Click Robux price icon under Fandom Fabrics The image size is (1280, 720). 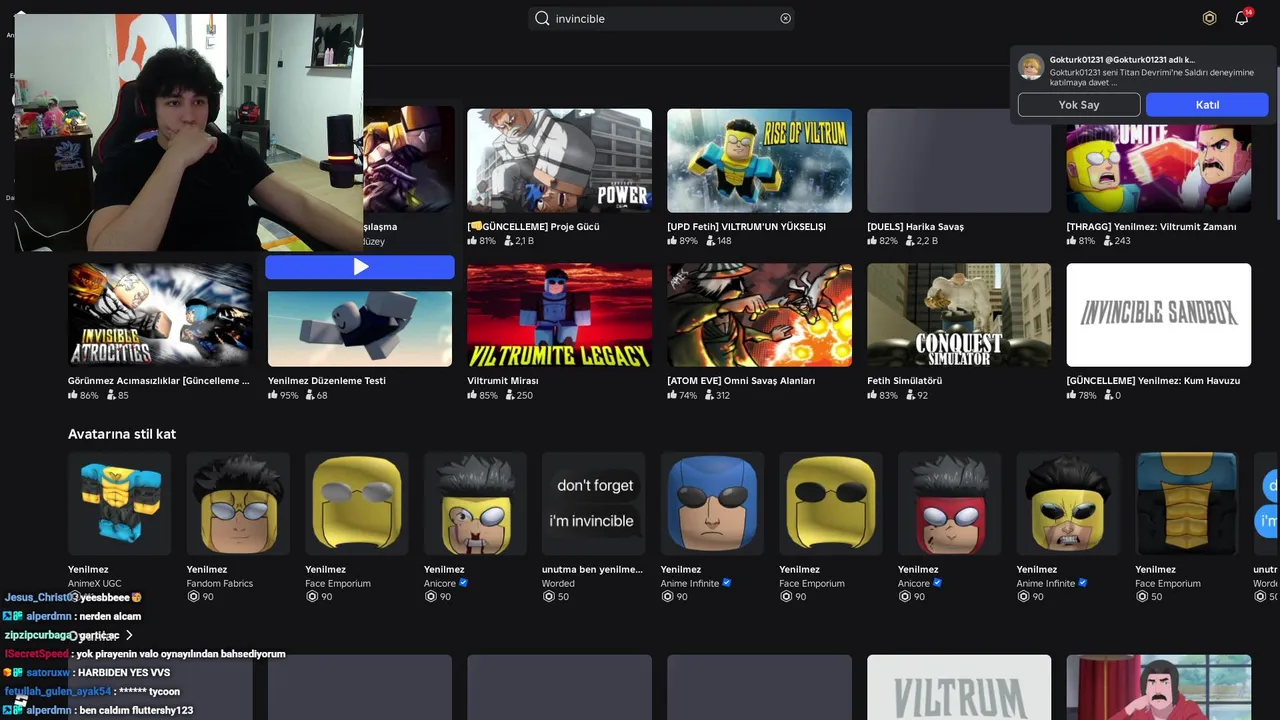point(193,597)
